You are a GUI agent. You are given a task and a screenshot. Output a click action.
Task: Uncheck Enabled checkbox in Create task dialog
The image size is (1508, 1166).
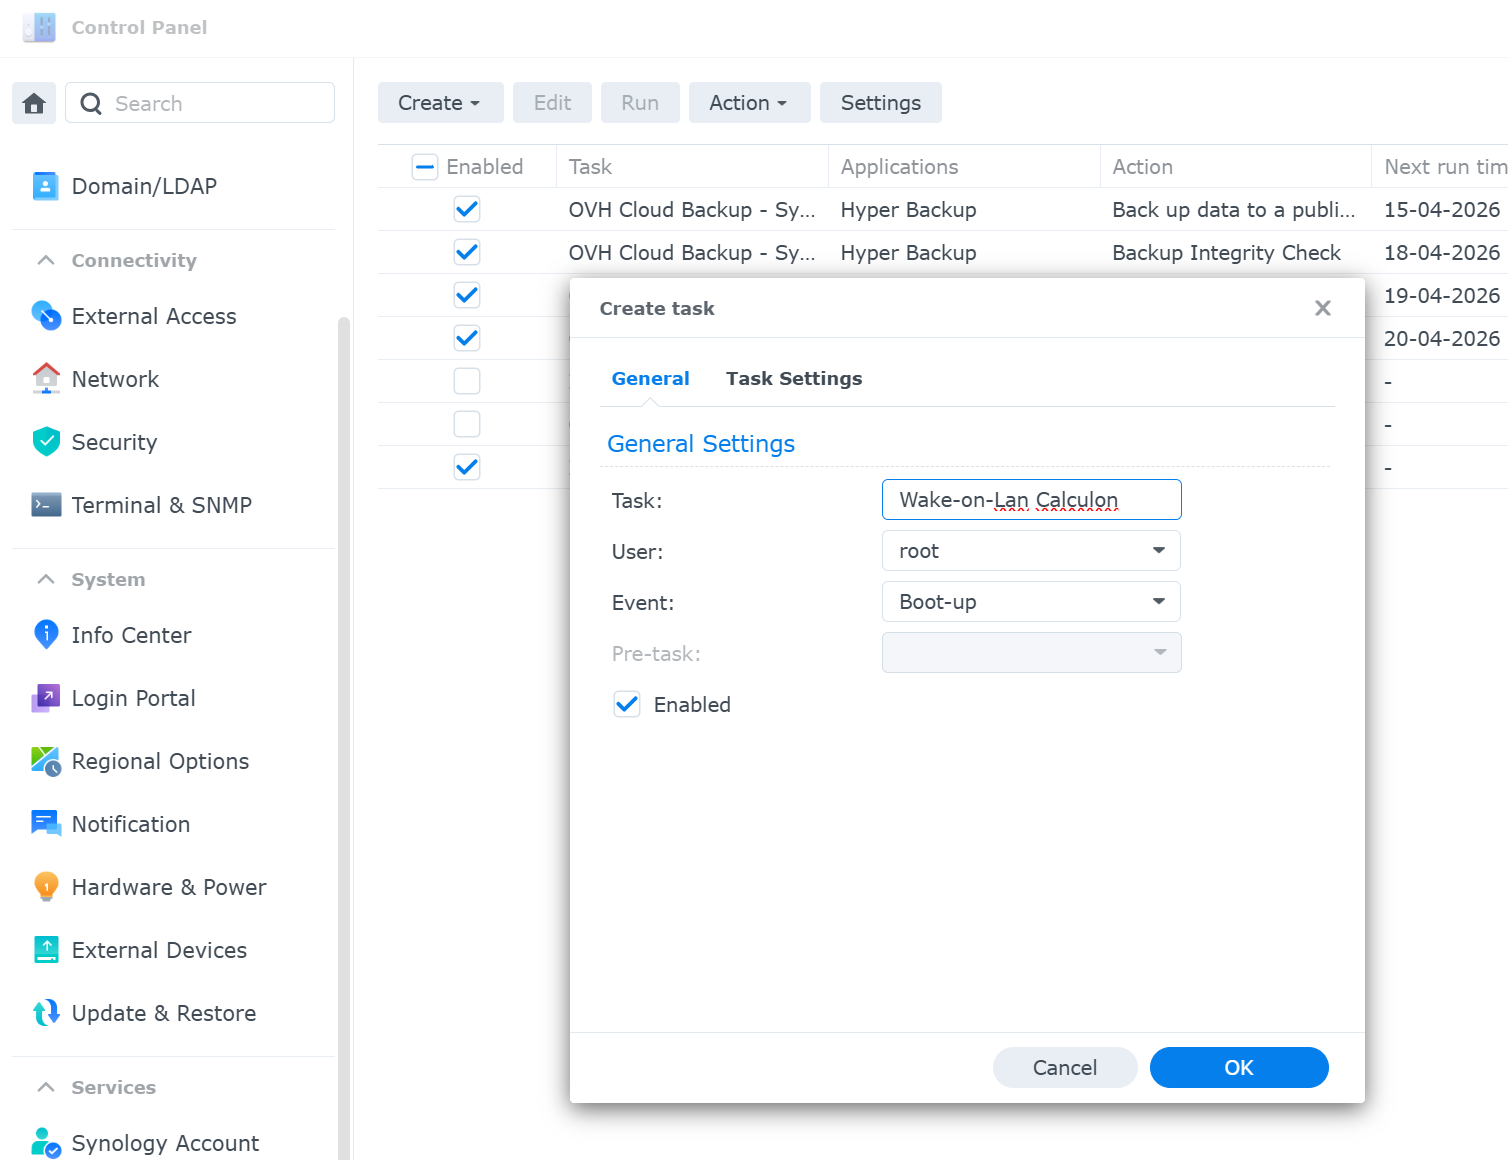[x=627, y=705]
